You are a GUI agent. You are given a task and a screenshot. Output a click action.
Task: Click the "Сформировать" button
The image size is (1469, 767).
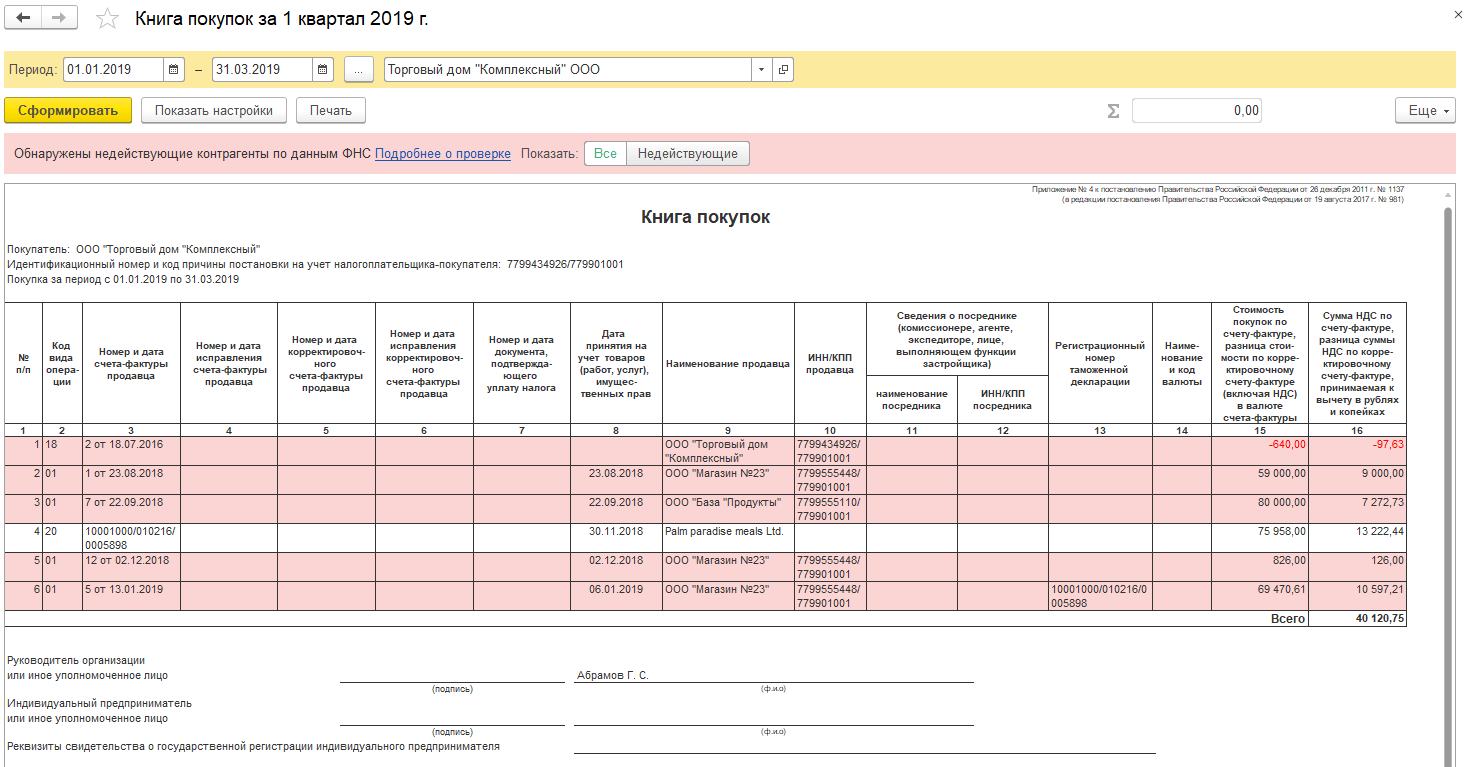tap(68, 111)
